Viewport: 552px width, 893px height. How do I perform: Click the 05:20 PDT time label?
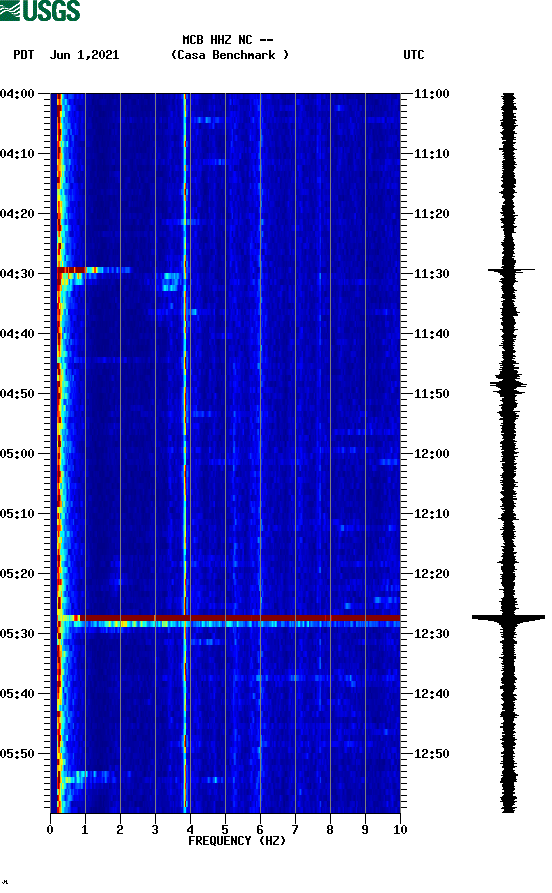(x=17, y=574)
